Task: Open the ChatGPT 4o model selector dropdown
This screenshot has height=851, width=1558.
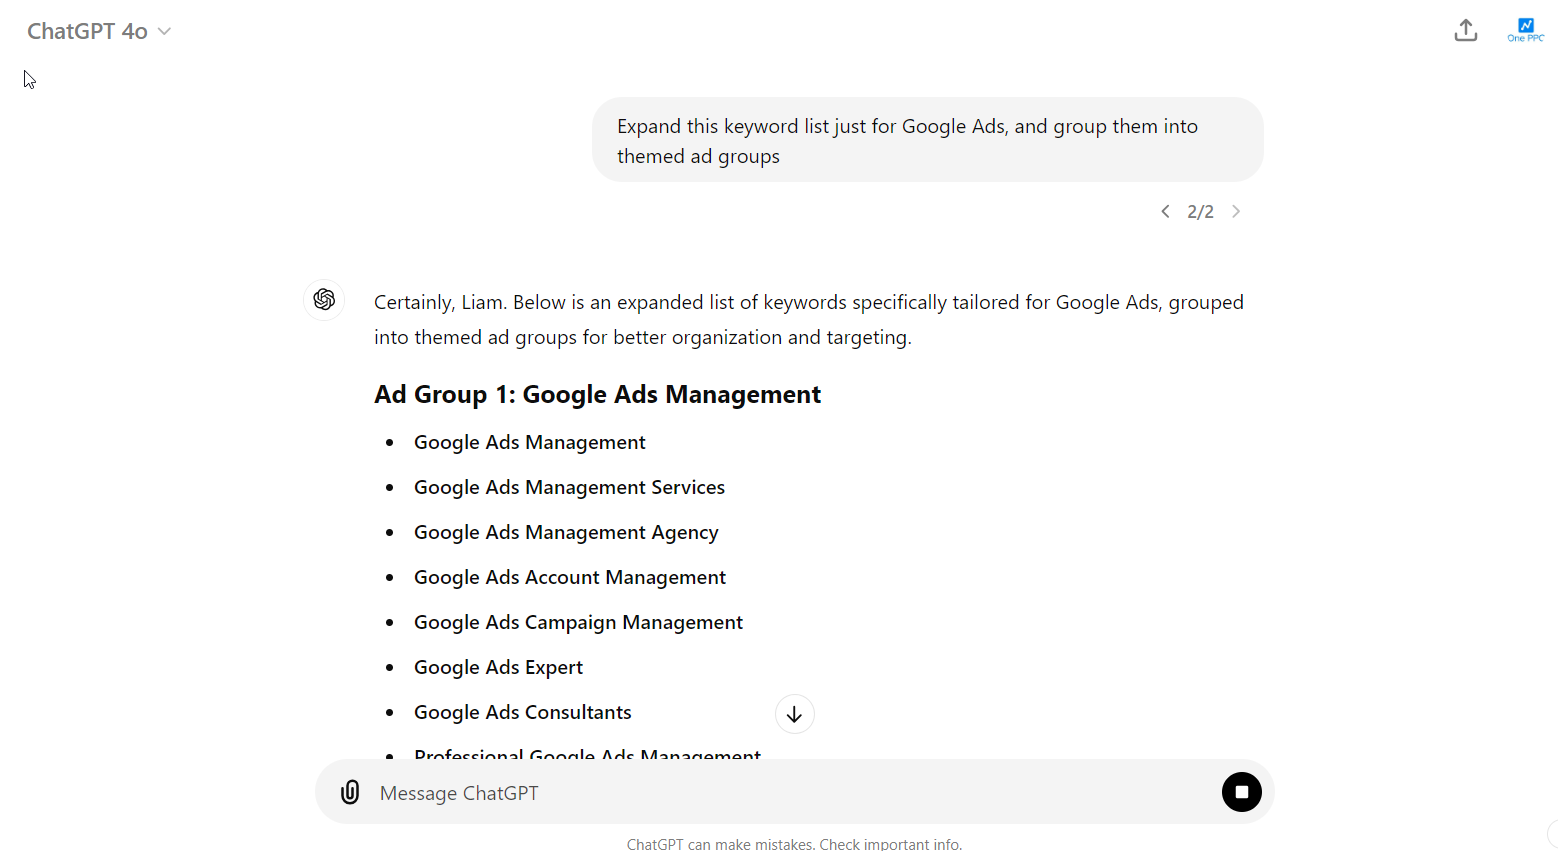Action: pyautogui.click(x=99, y=31)
